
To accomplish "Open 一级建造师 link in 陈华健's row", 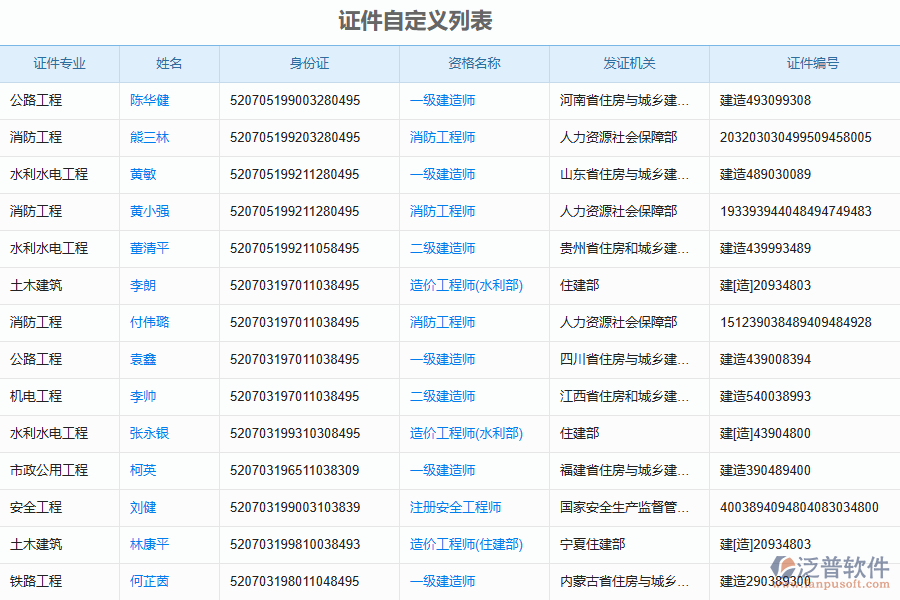I will pyautogui.click(x=442, y=100).
